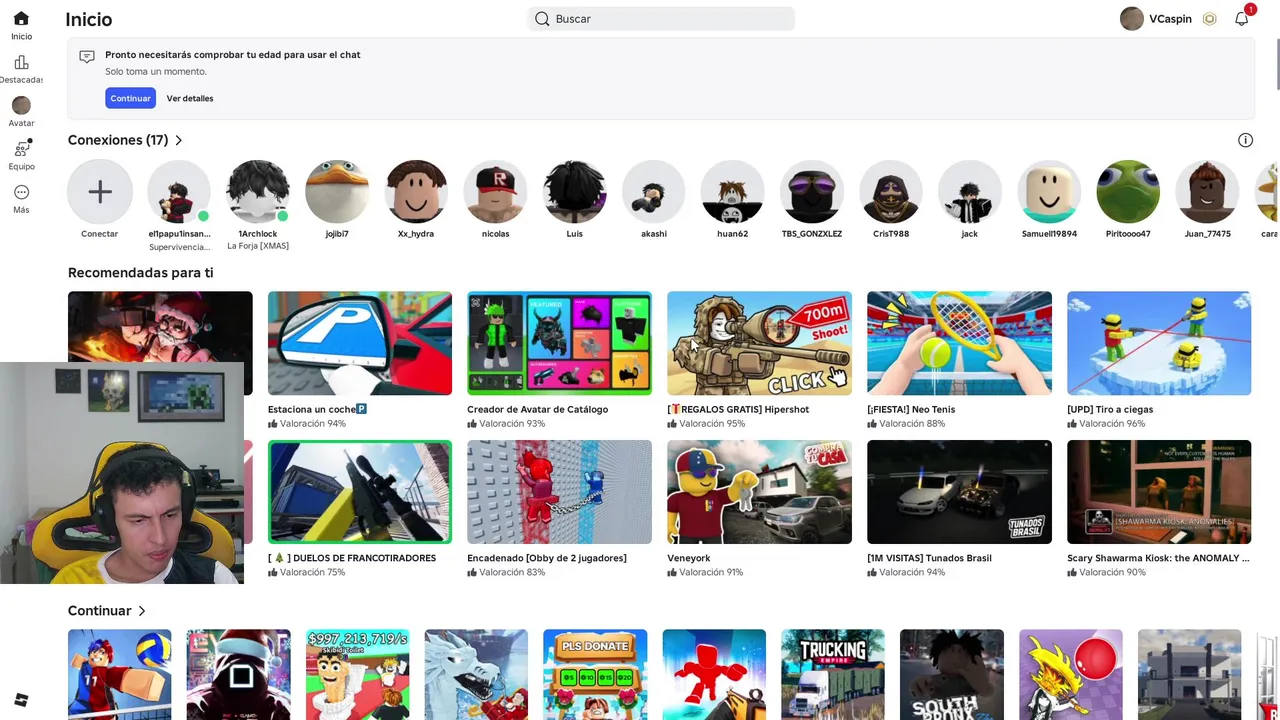Screen dimensions: 1280x720
Task: Open the PLS DONATE tile in Continuar
Action: click(595, 674)
